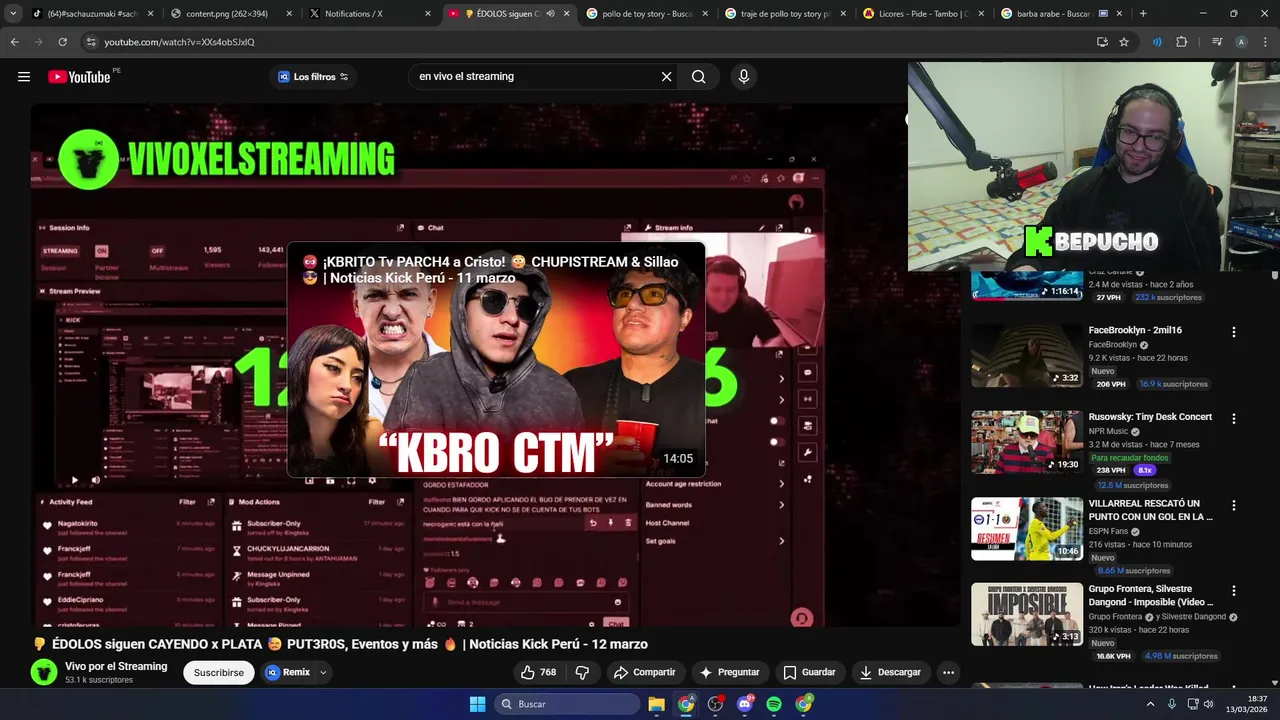Screen dimensions: 1280x720
Task: Click the cast/install icon in address bar
Action: coord(1102,42)
